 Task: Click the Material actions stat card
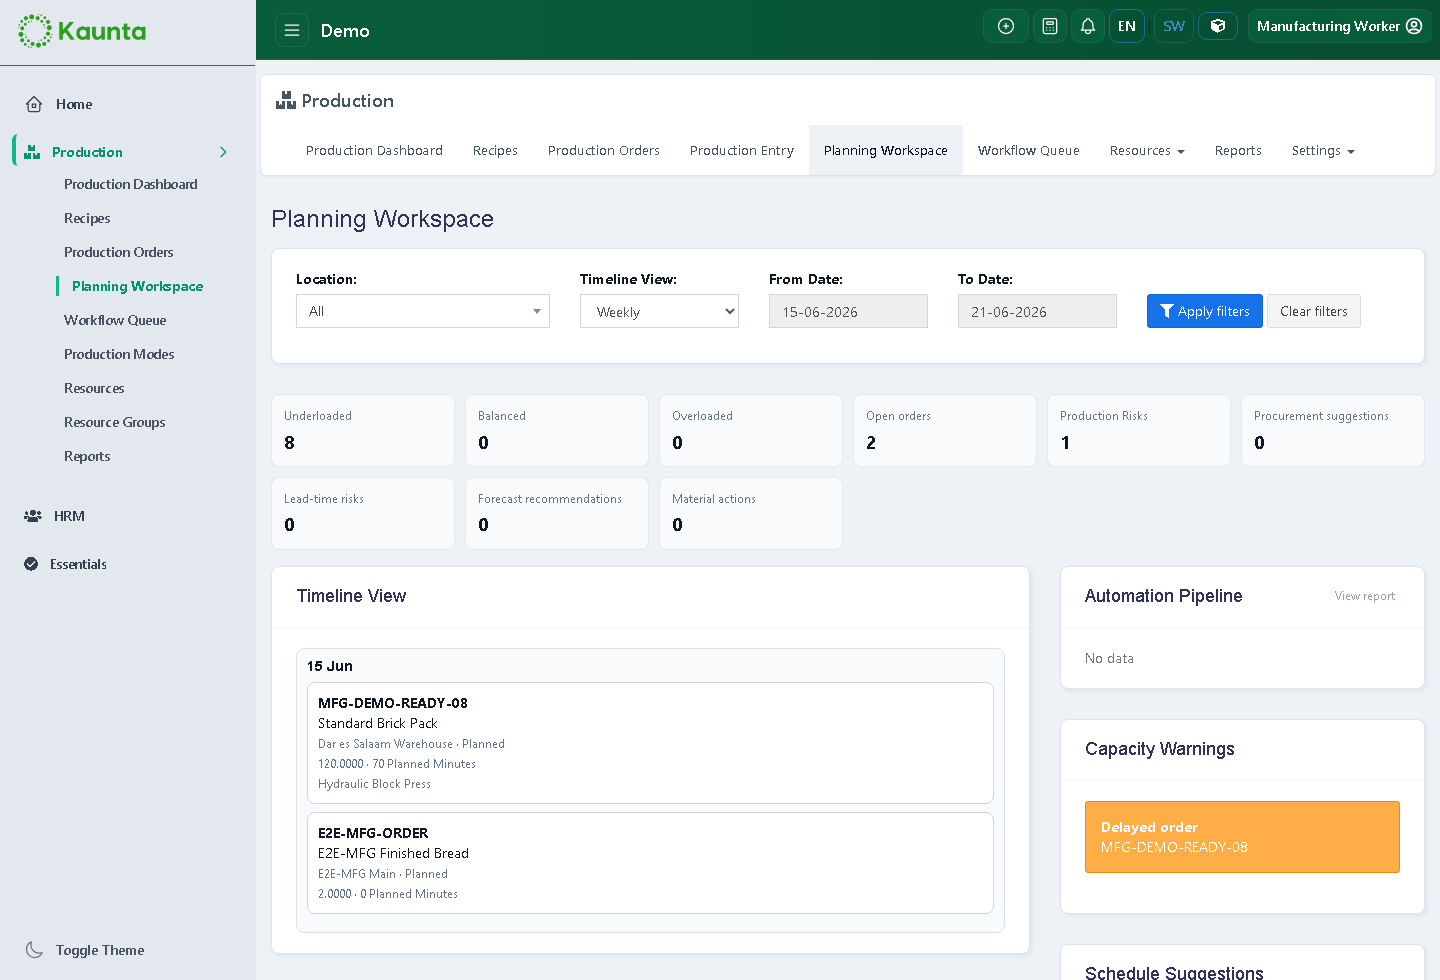point(751,513)
